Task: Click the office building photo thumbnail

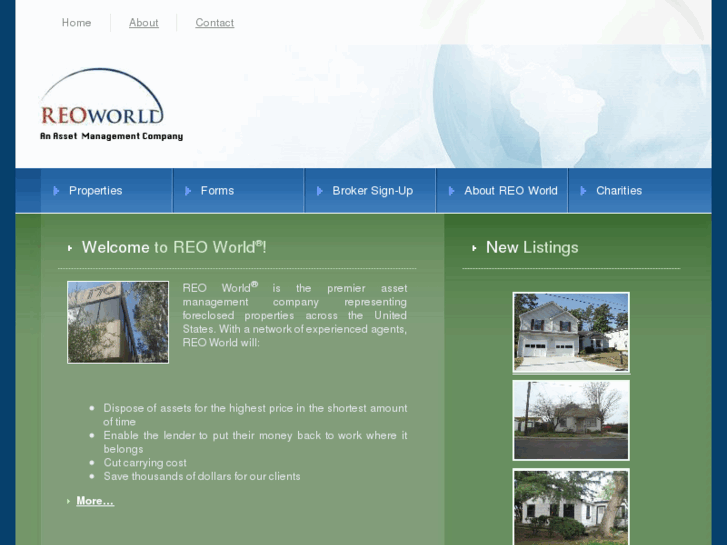Action: (x=118, y=322)
